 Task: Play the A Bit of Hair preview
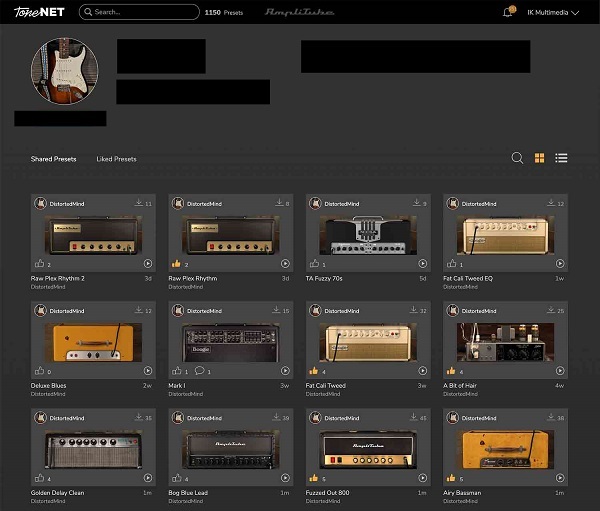click(x=560, y=371)
